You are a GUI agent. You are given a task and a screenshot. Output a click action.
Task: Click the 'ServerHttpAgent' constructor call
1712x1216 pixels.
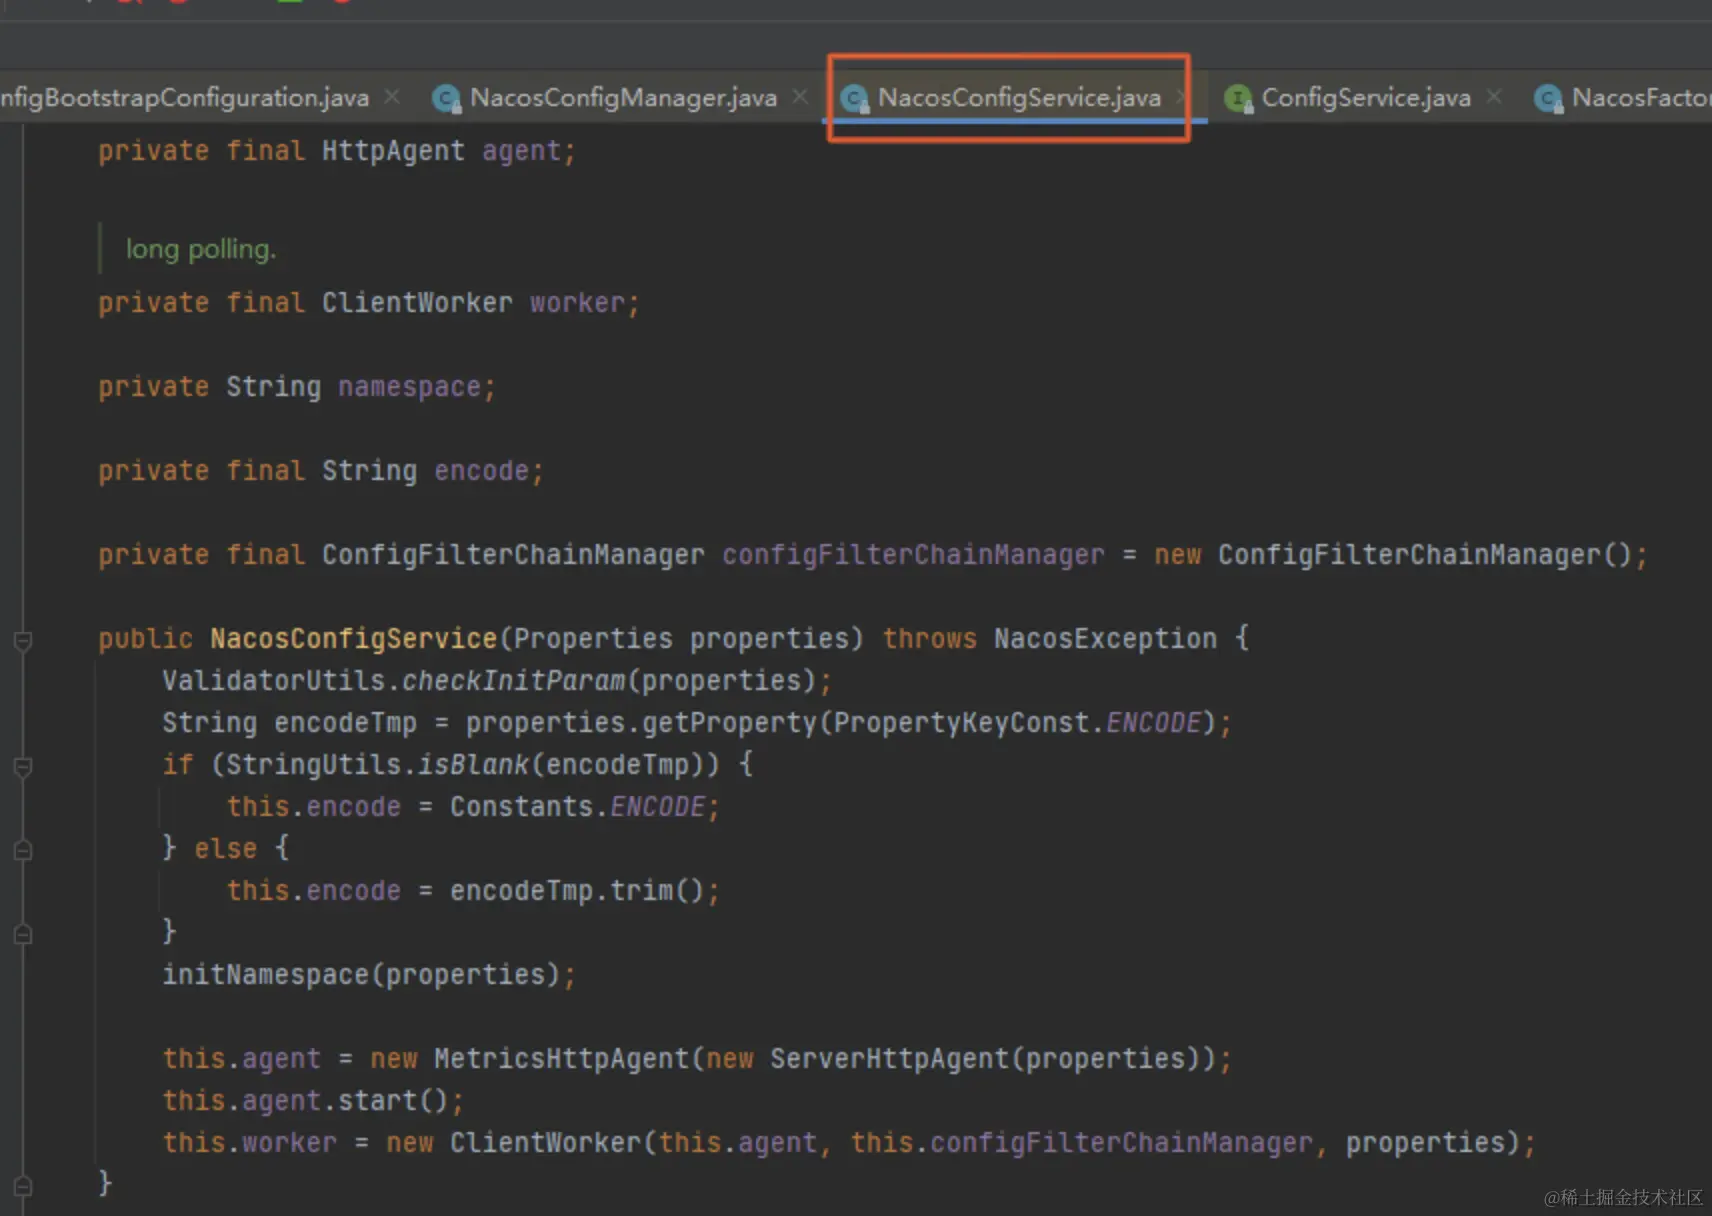[x=889, y=1059]
